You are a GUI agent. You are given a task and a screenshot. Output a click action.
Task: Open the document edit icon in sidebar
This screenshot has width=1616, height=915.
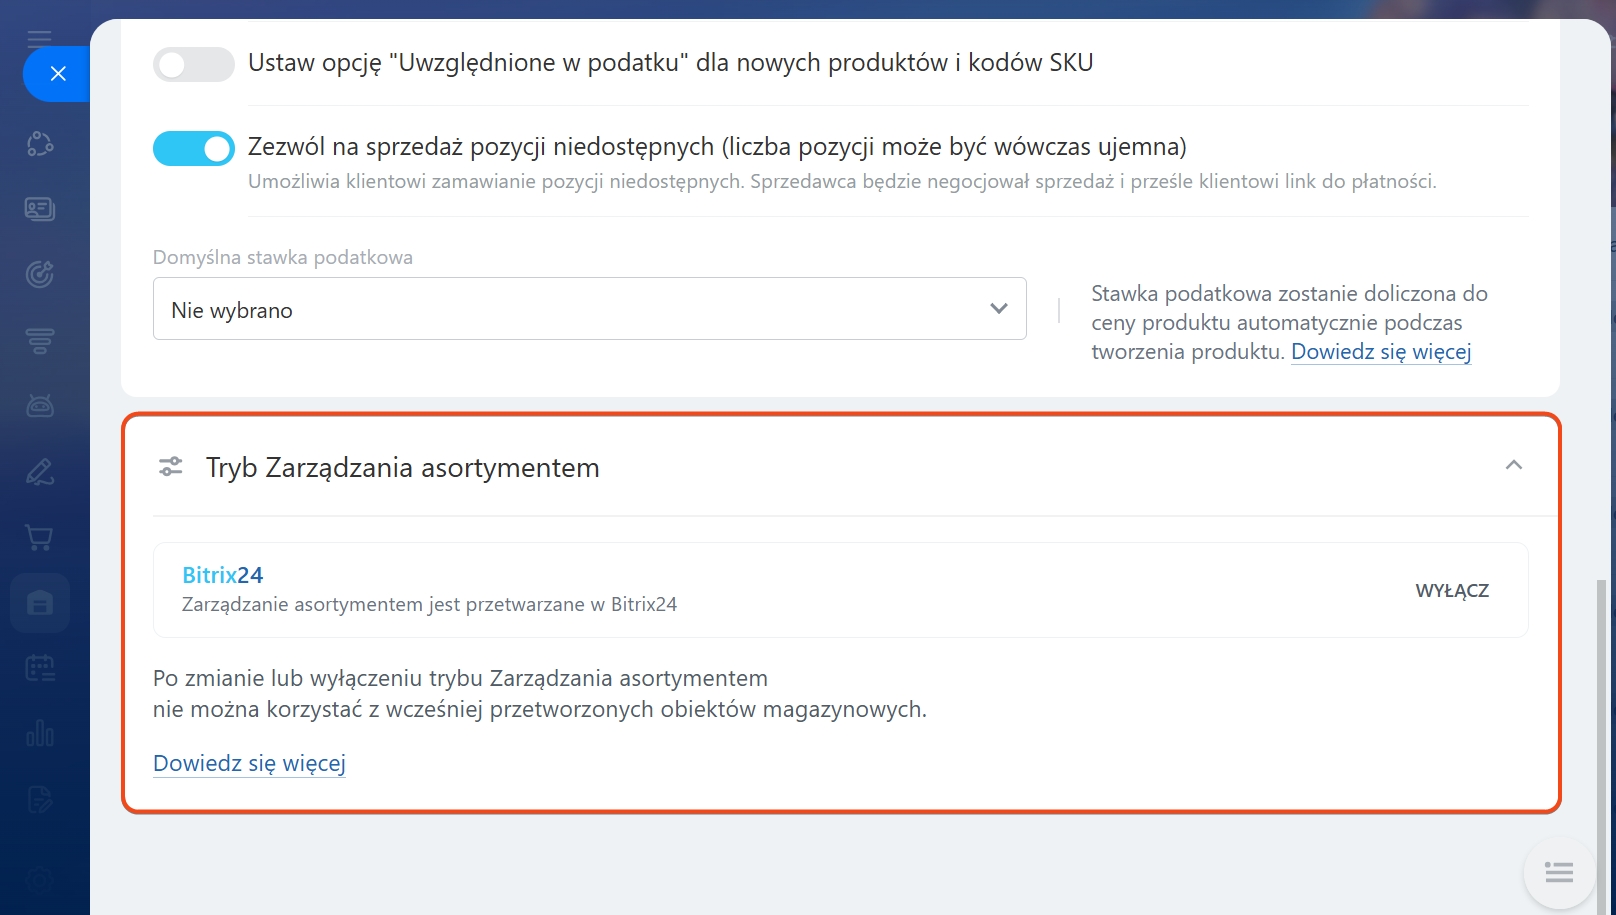pyautogui.click(x=40, y=800)
